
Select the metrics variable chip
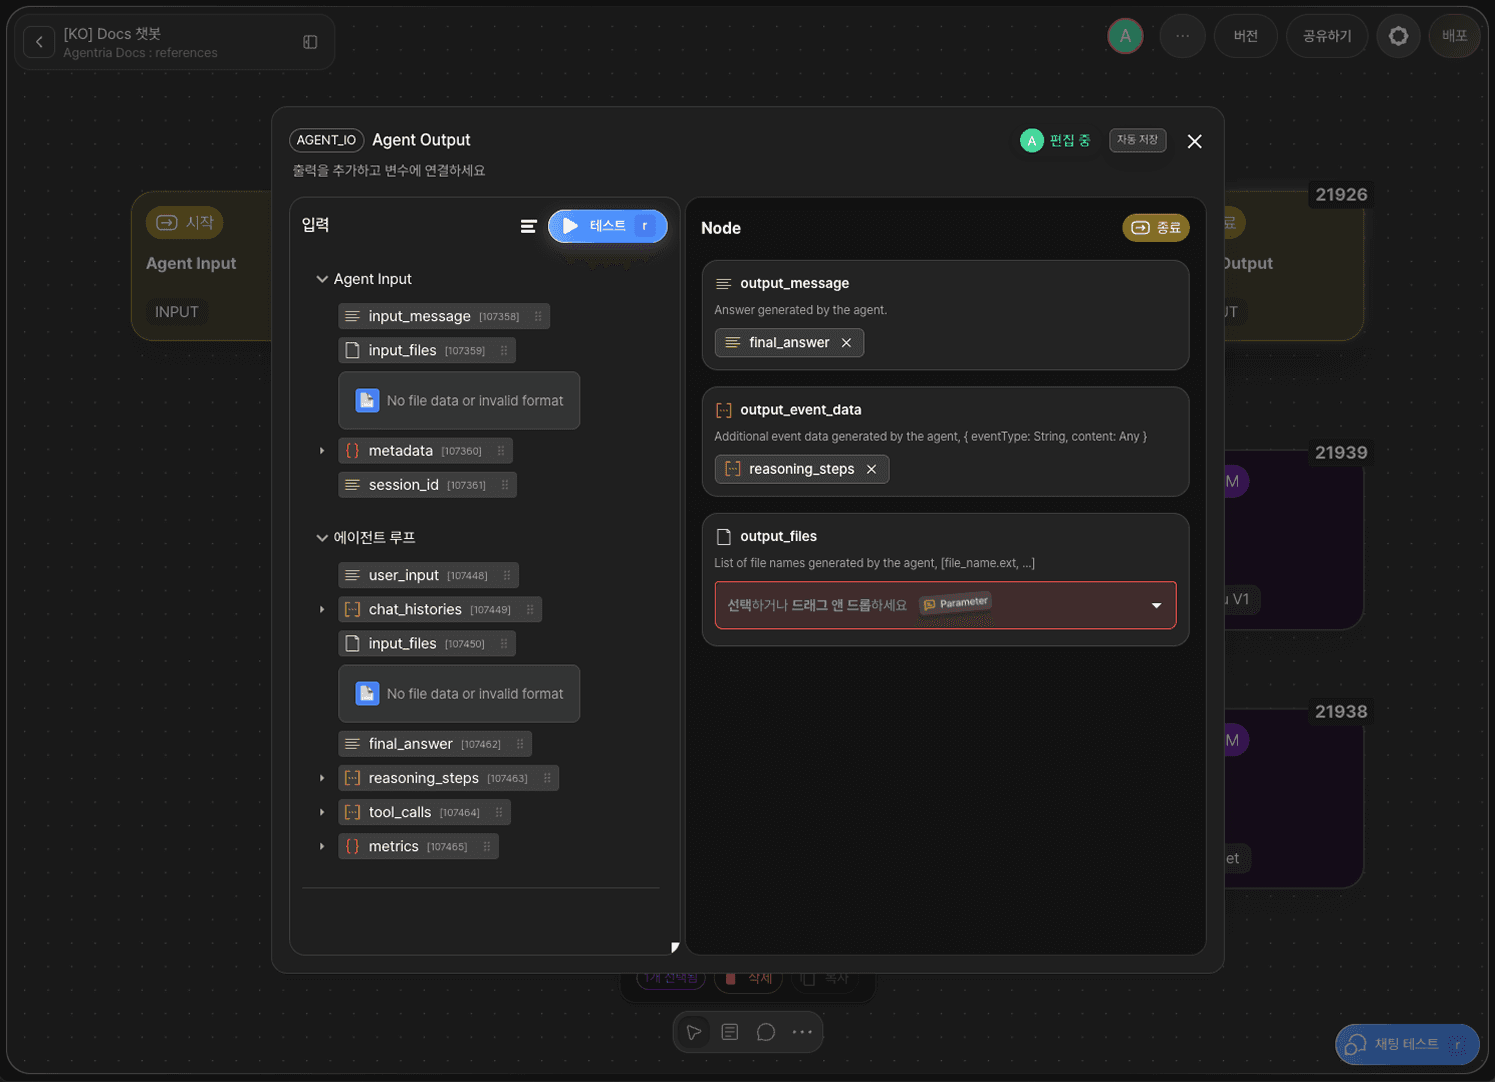pos(418,846)
